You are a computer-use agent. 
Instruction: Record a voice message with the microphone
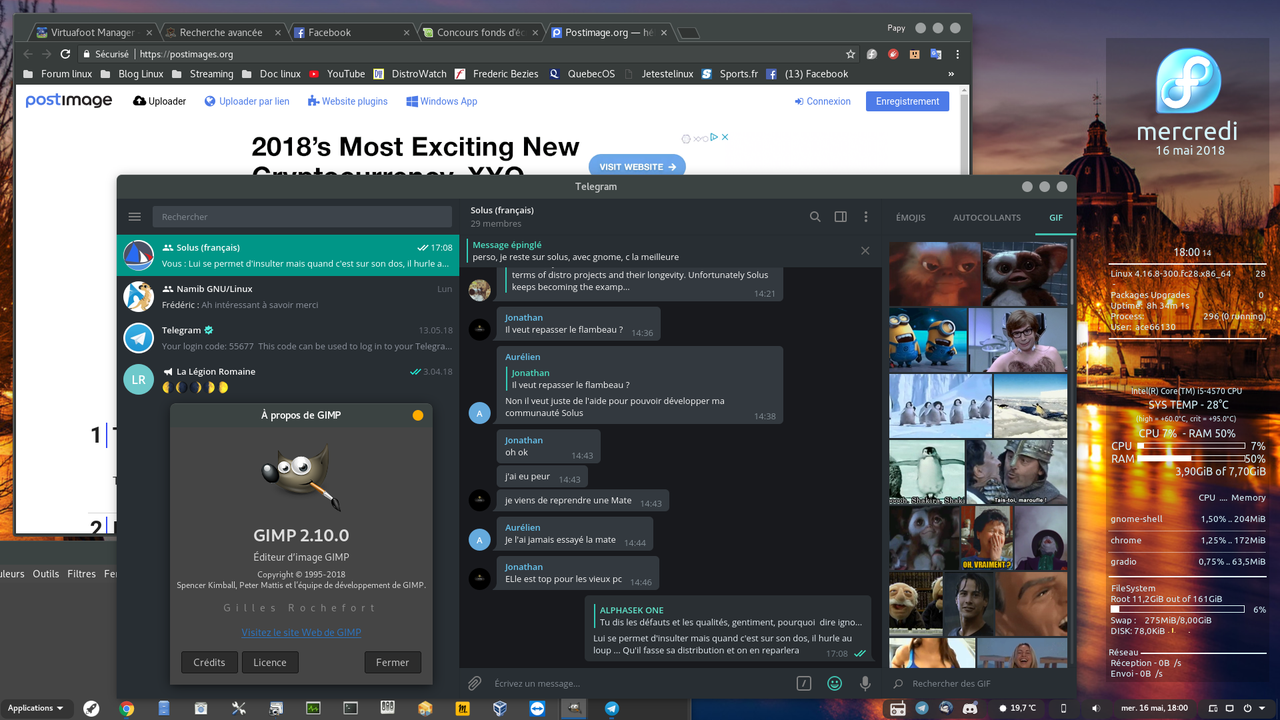point(865,684)
